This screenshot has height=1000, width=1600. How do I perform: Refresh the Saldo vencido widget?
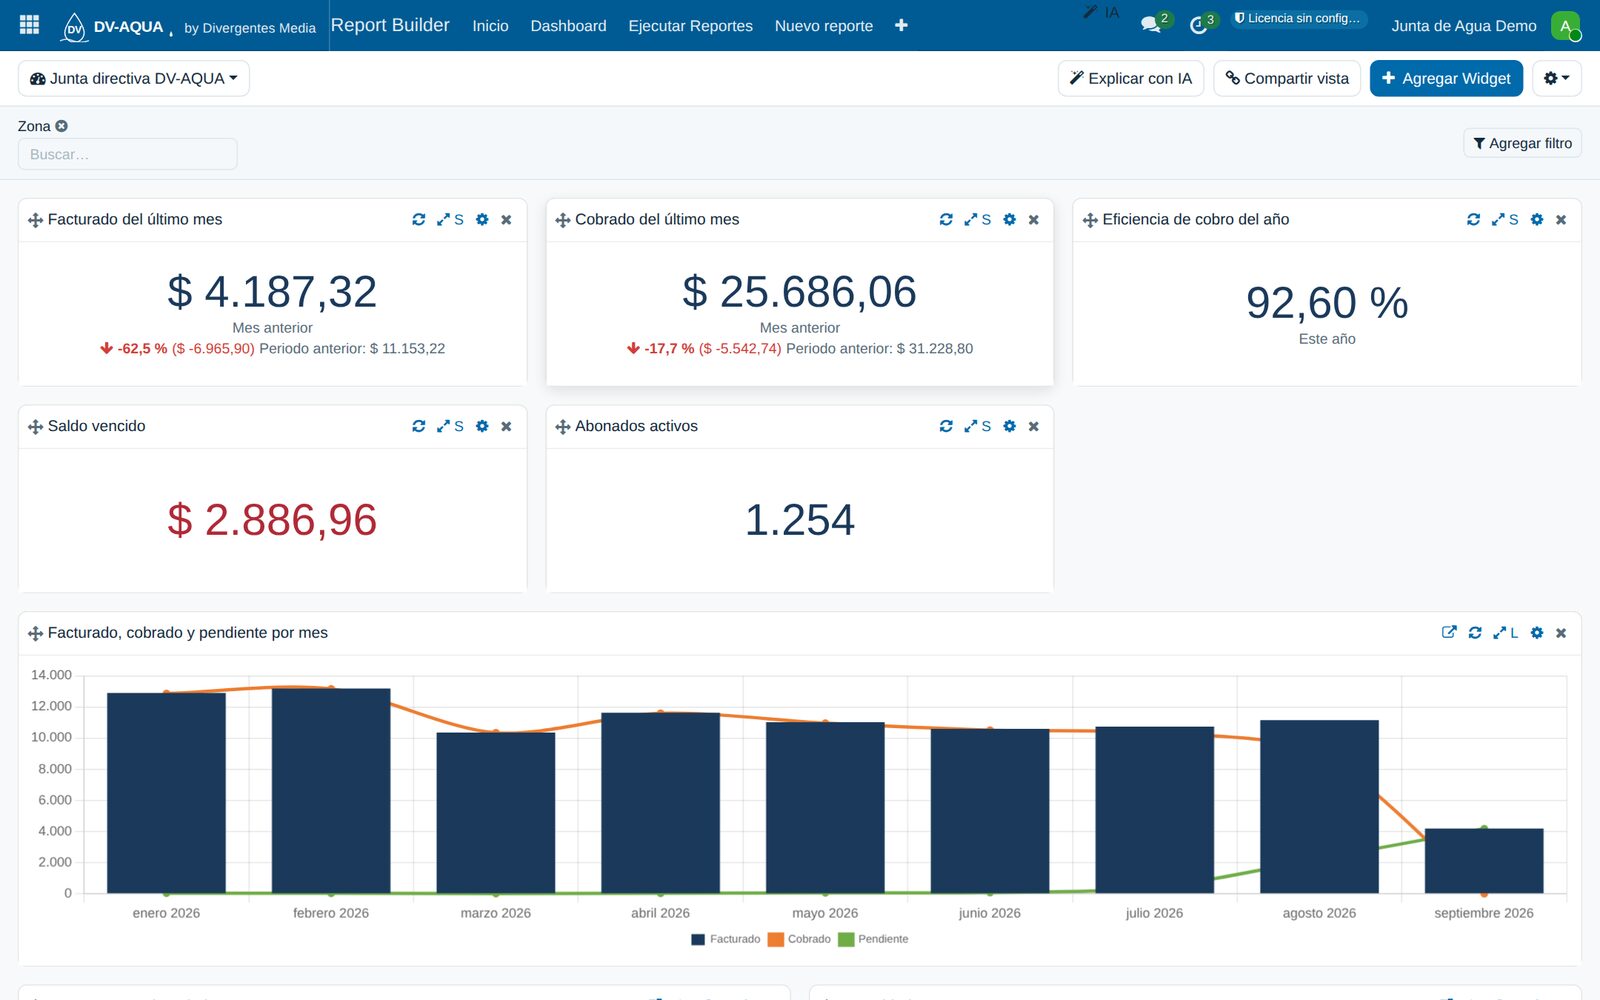419,426
